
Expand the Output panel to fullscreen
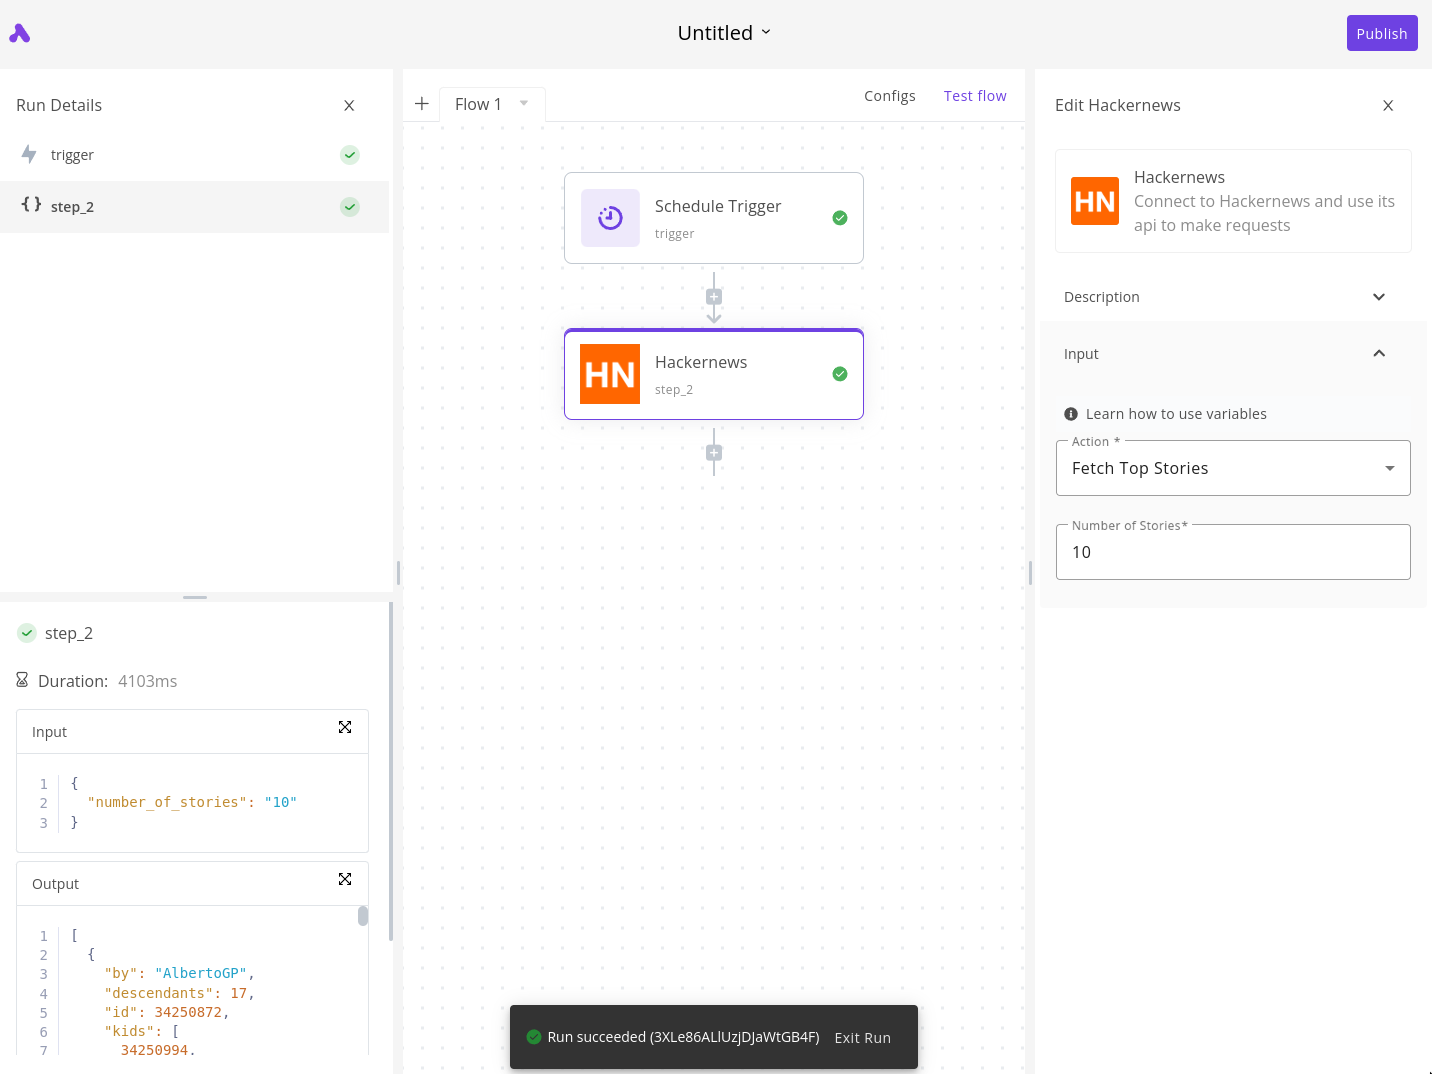pos(345,880)
